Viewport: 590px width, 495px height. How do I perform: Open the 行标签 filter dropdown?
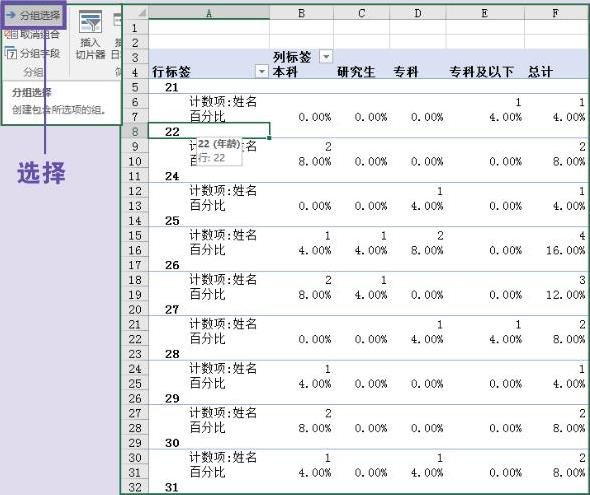point(261,71)
